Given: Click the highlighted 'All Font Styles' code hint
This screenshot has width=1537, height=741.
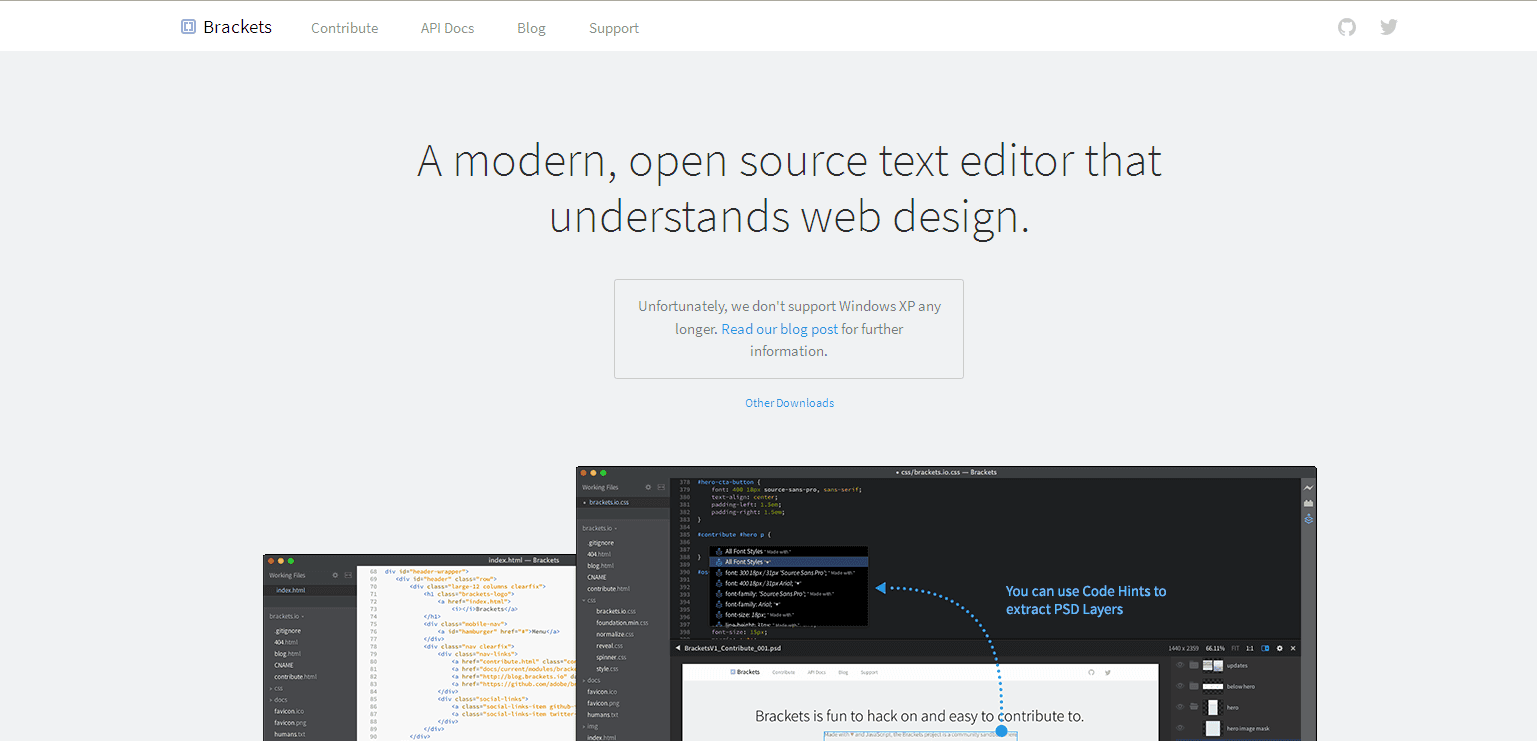Looking at the screenshot, I should click(x=788, y=562).
